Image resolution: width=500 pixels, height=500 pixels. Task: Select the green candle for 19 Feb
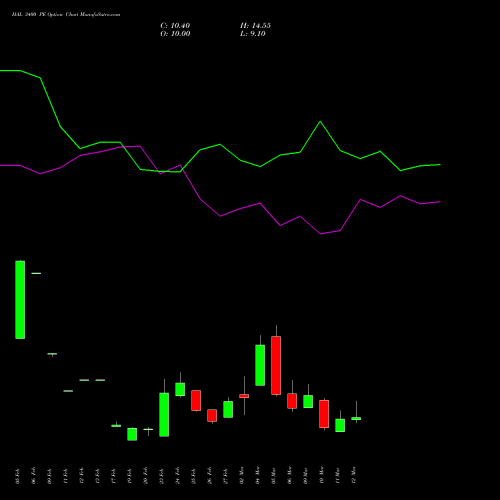(132, 434)
